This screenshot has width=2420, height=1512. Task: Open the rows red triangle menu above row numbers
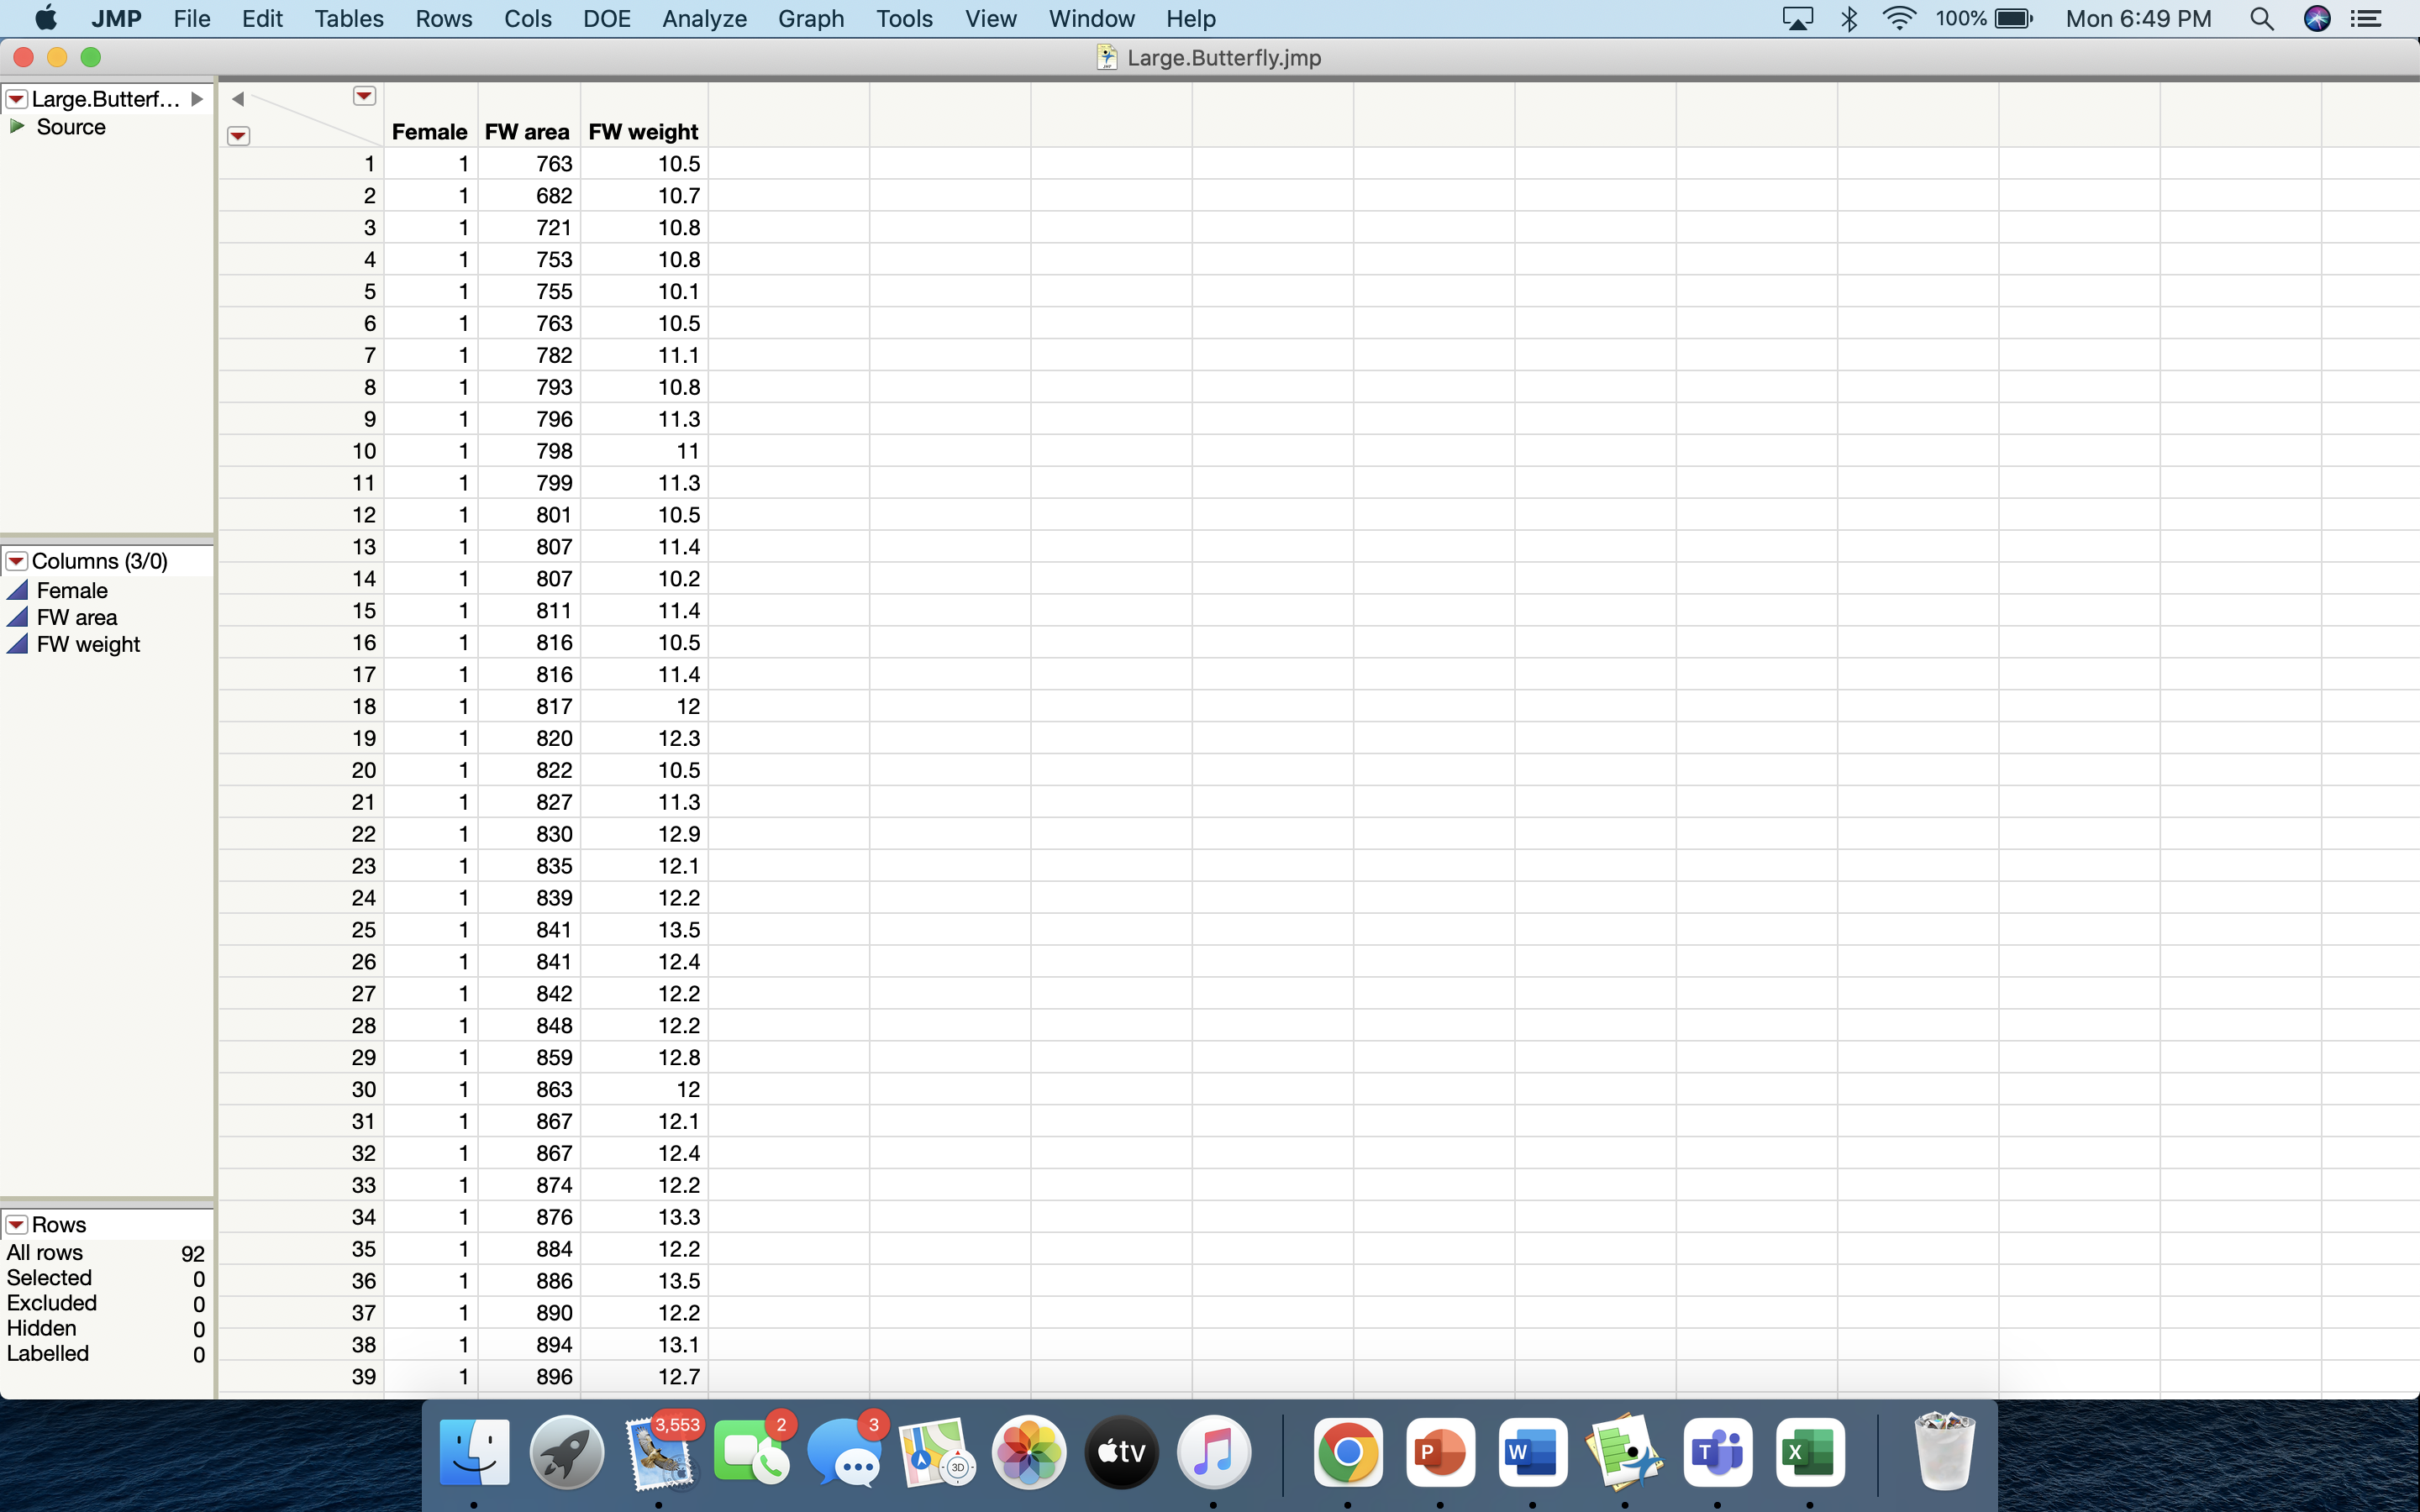(238, 135)
